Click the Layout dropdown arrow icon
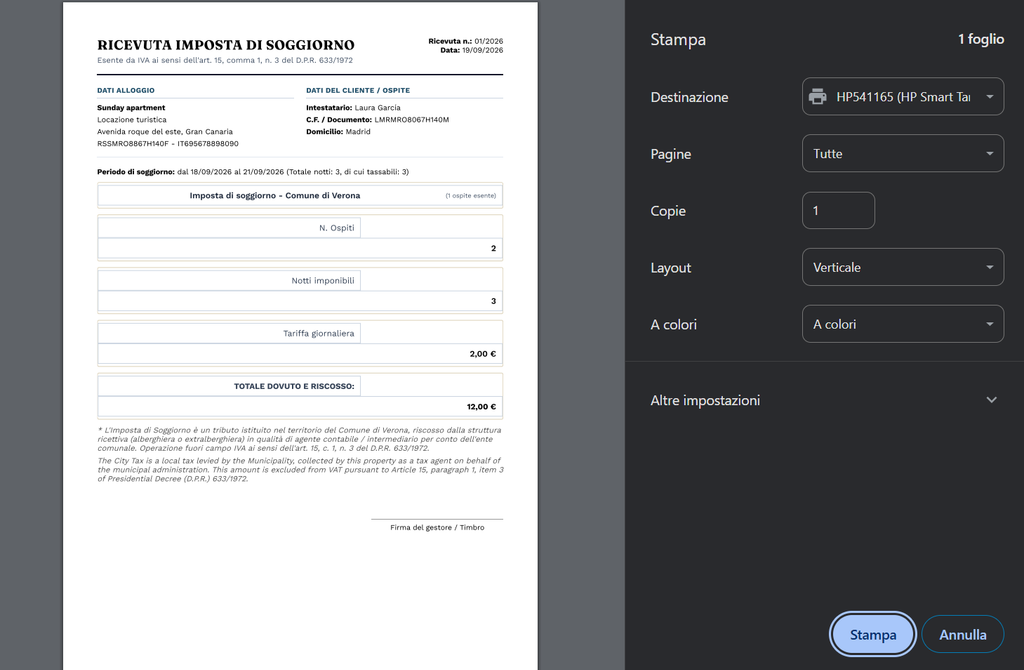 990,267
